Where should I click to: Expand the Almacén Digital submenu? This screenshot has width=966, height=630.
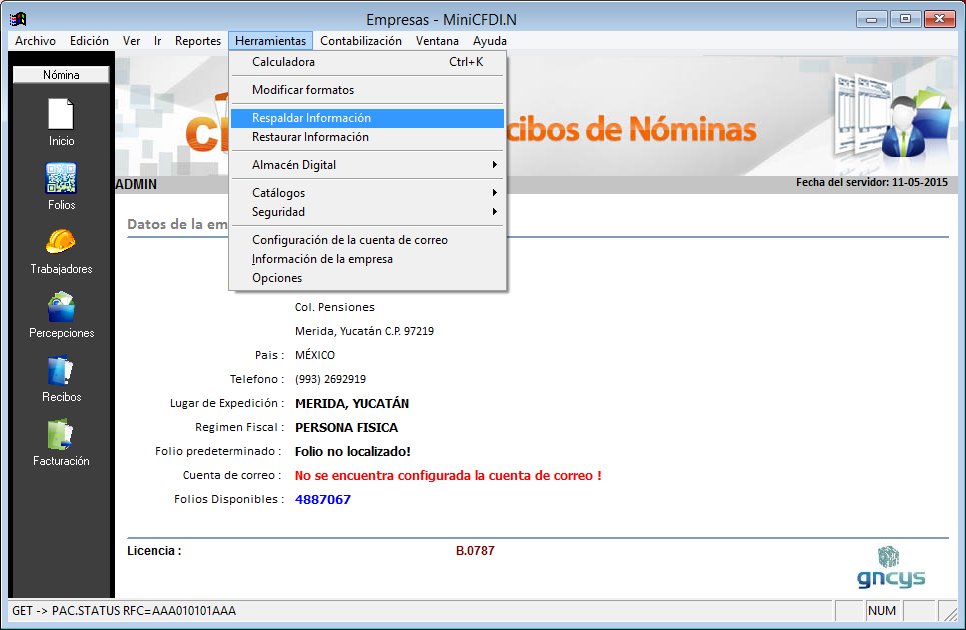point(368,165)
